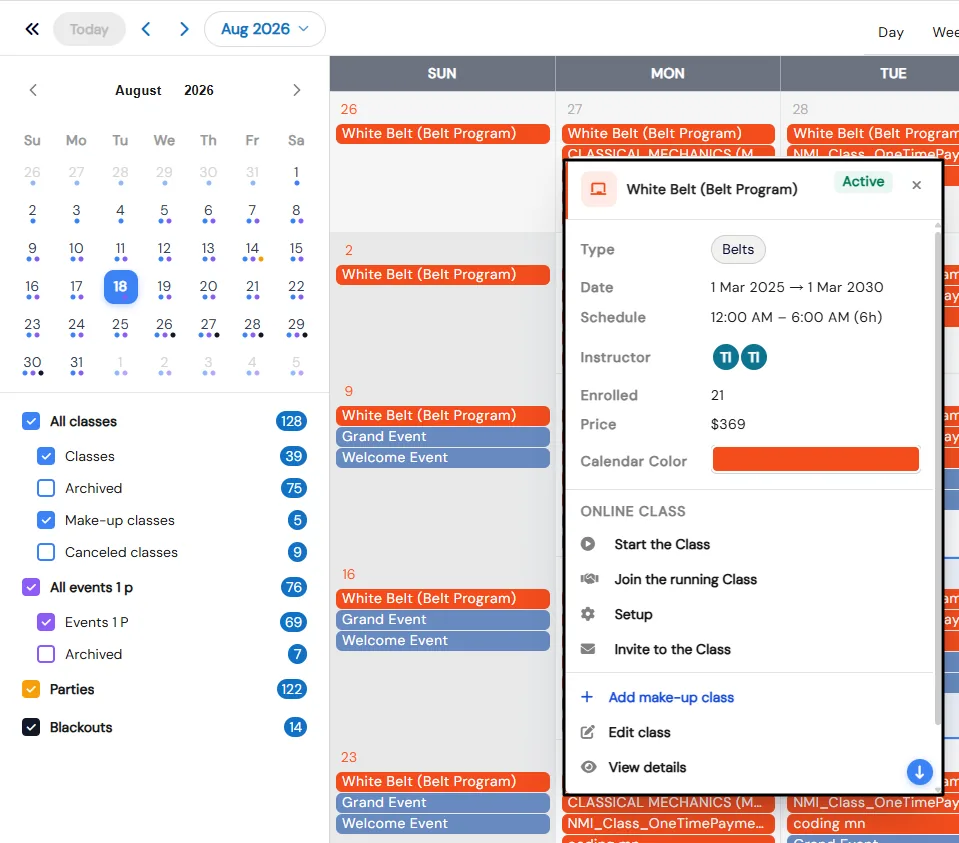The height and width of the screenshot is (843, 959).
Task: Toggle the Make-up classes checkbox
Action: click(x=46, y=520)
